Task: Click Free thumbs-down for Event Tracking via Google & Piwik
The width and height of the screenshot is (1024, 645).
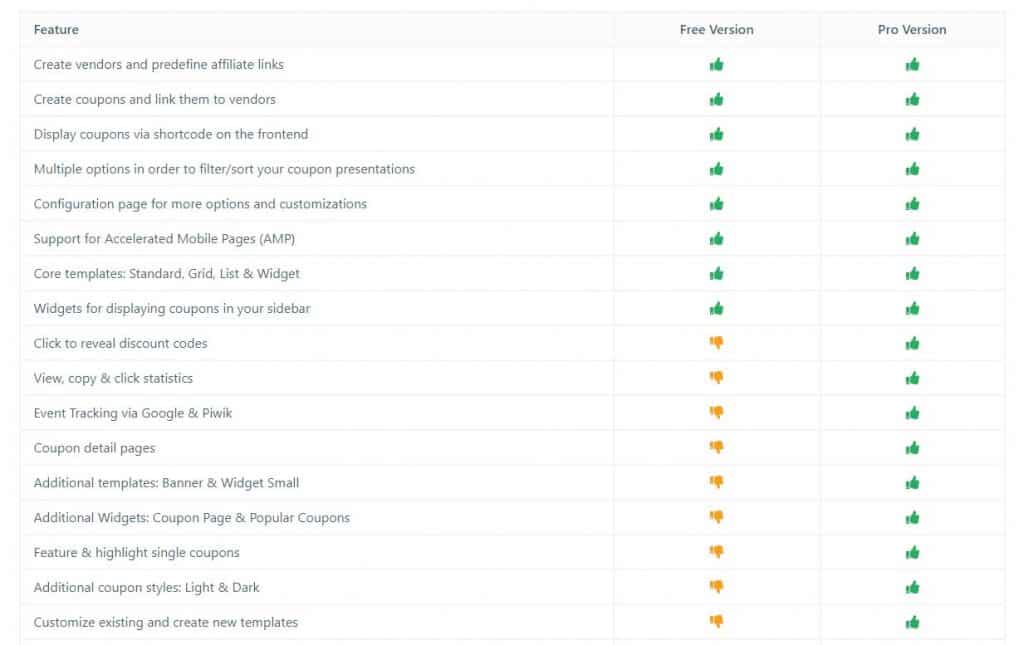Action: [716, 413]
